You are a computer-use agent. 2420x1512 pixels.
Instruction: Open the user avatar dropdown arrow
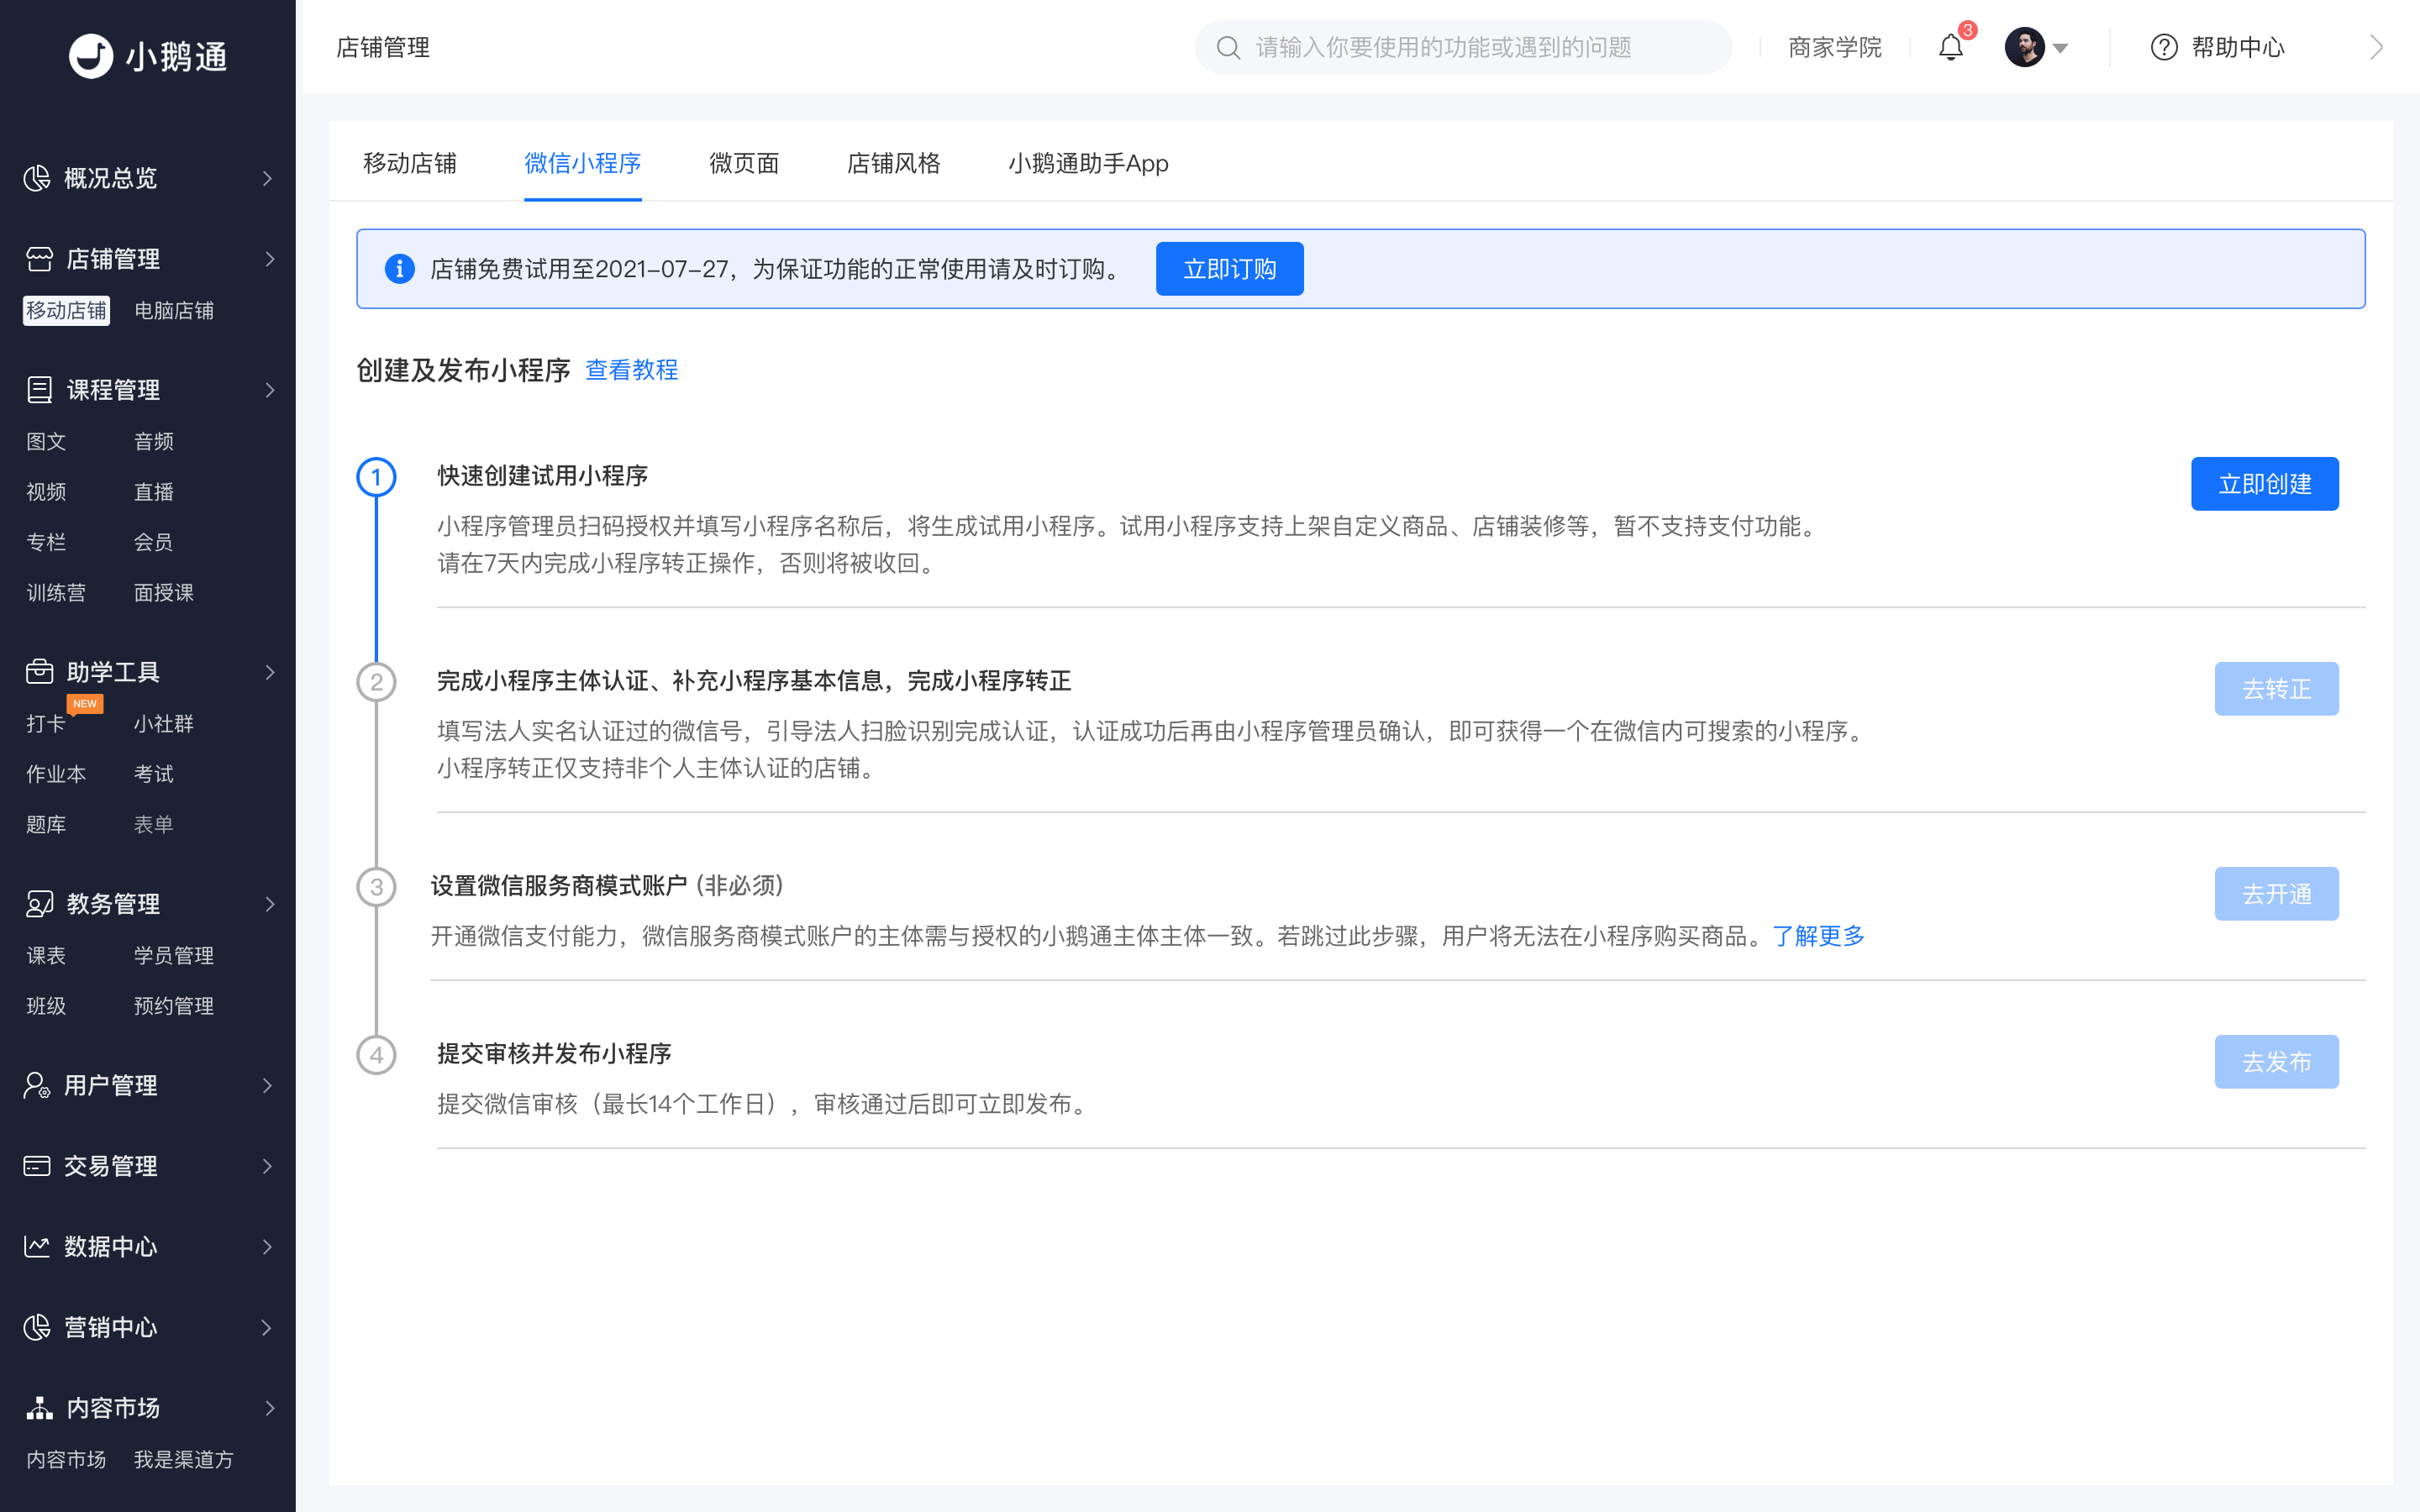[2060, 48]
